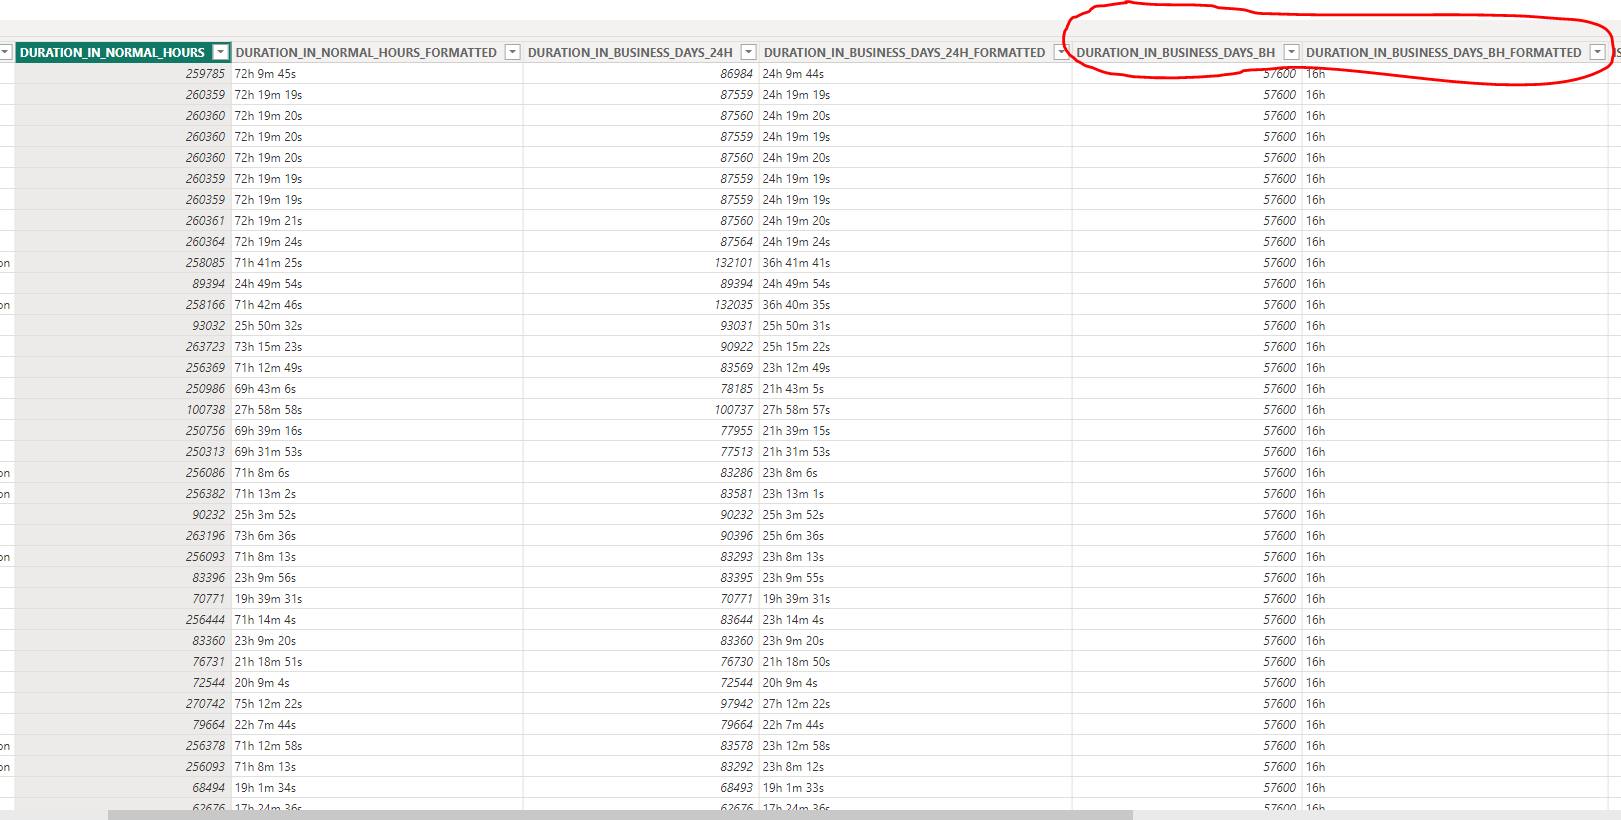Select cell with value 87564
The image size is (1621, 820).
641,242
